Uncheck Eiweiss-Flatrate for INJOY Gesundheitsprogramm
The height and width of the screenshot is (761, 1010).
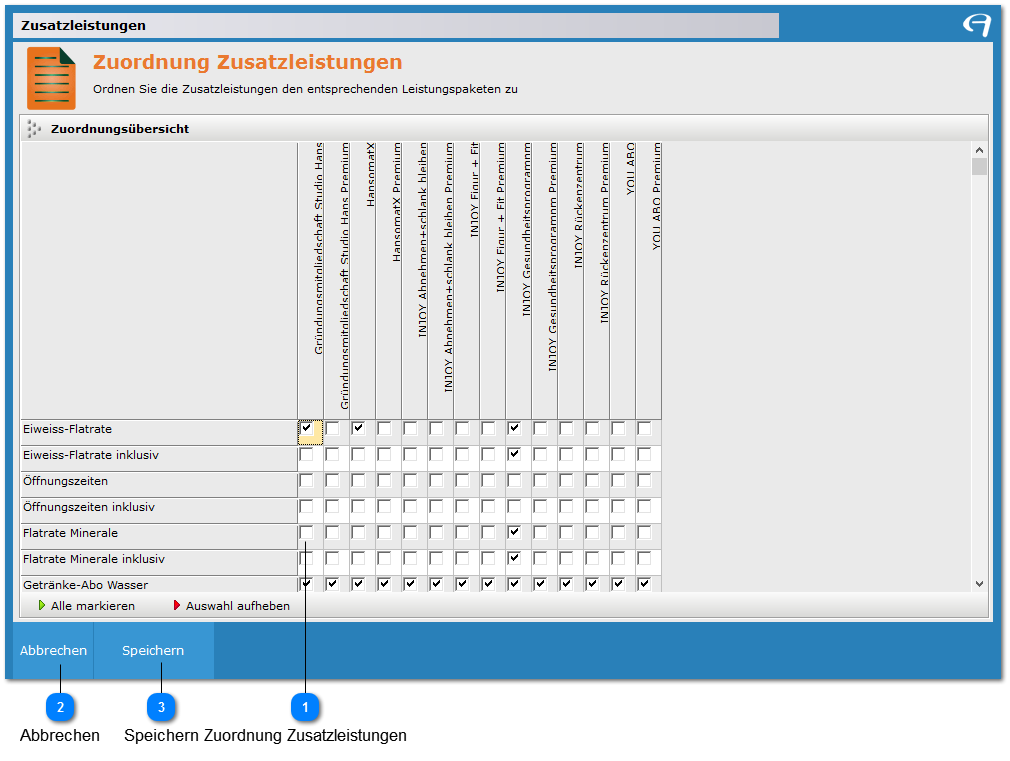coord(514,428)
